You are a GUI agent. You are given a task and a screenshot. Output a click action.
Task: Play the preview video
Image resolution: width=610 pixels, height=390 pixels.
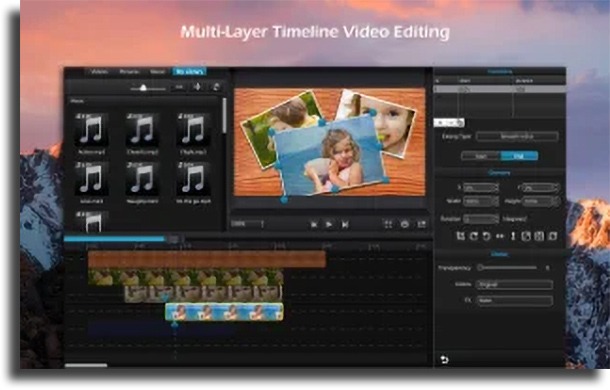[329, 225]
